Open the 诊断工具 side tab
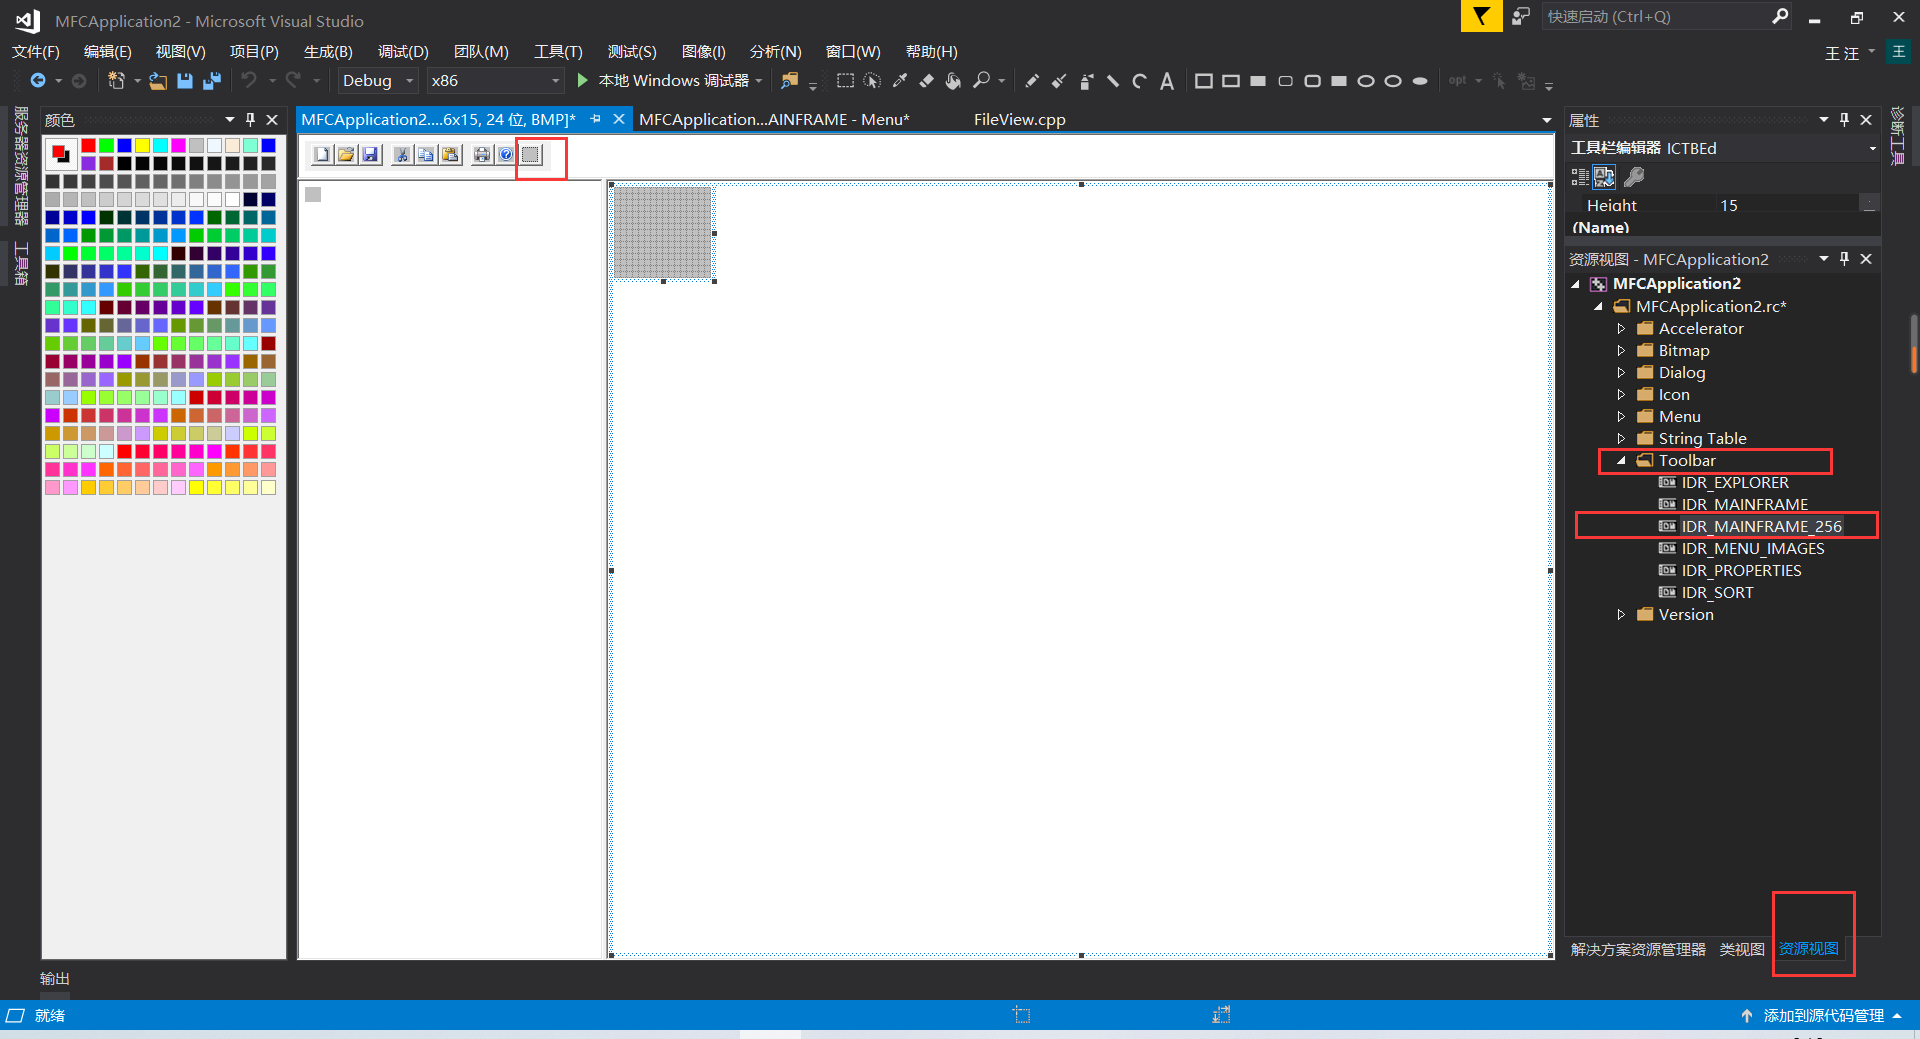The width and height of the screenshot is (1920, 1039). pos(1898,137)
